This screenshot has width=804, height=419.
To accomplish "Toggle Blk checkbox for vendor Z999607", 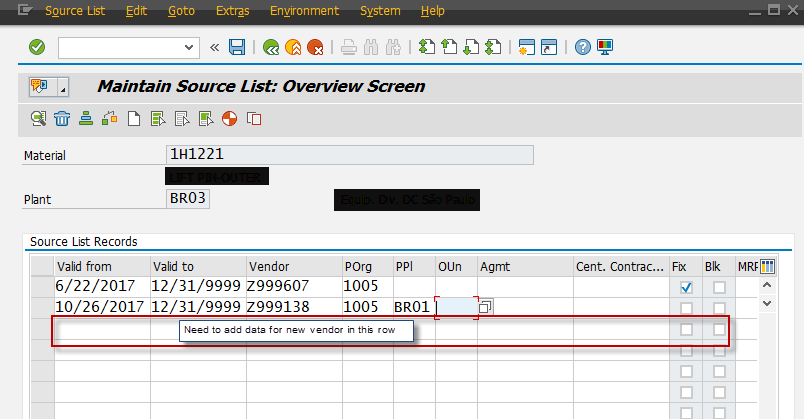I will pyautogui.click(x=719, y=287).
